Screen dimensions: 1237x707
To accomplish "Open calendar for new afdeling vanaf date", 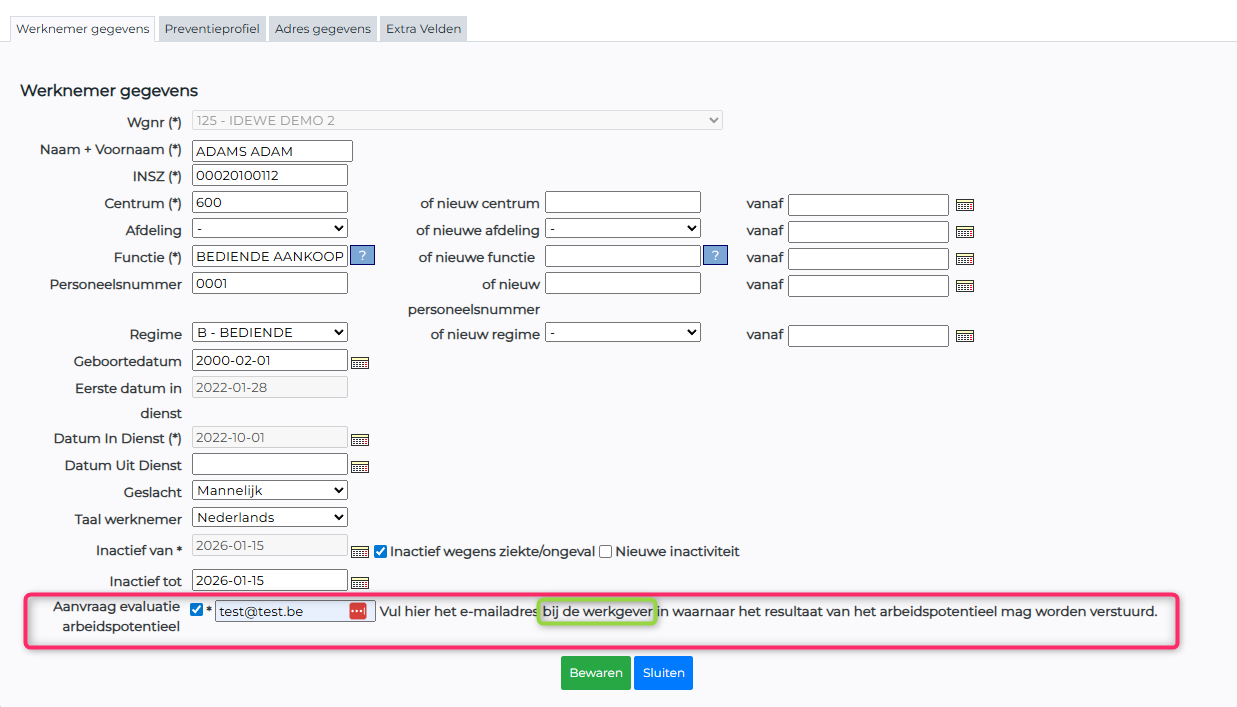I will (965, 232).
